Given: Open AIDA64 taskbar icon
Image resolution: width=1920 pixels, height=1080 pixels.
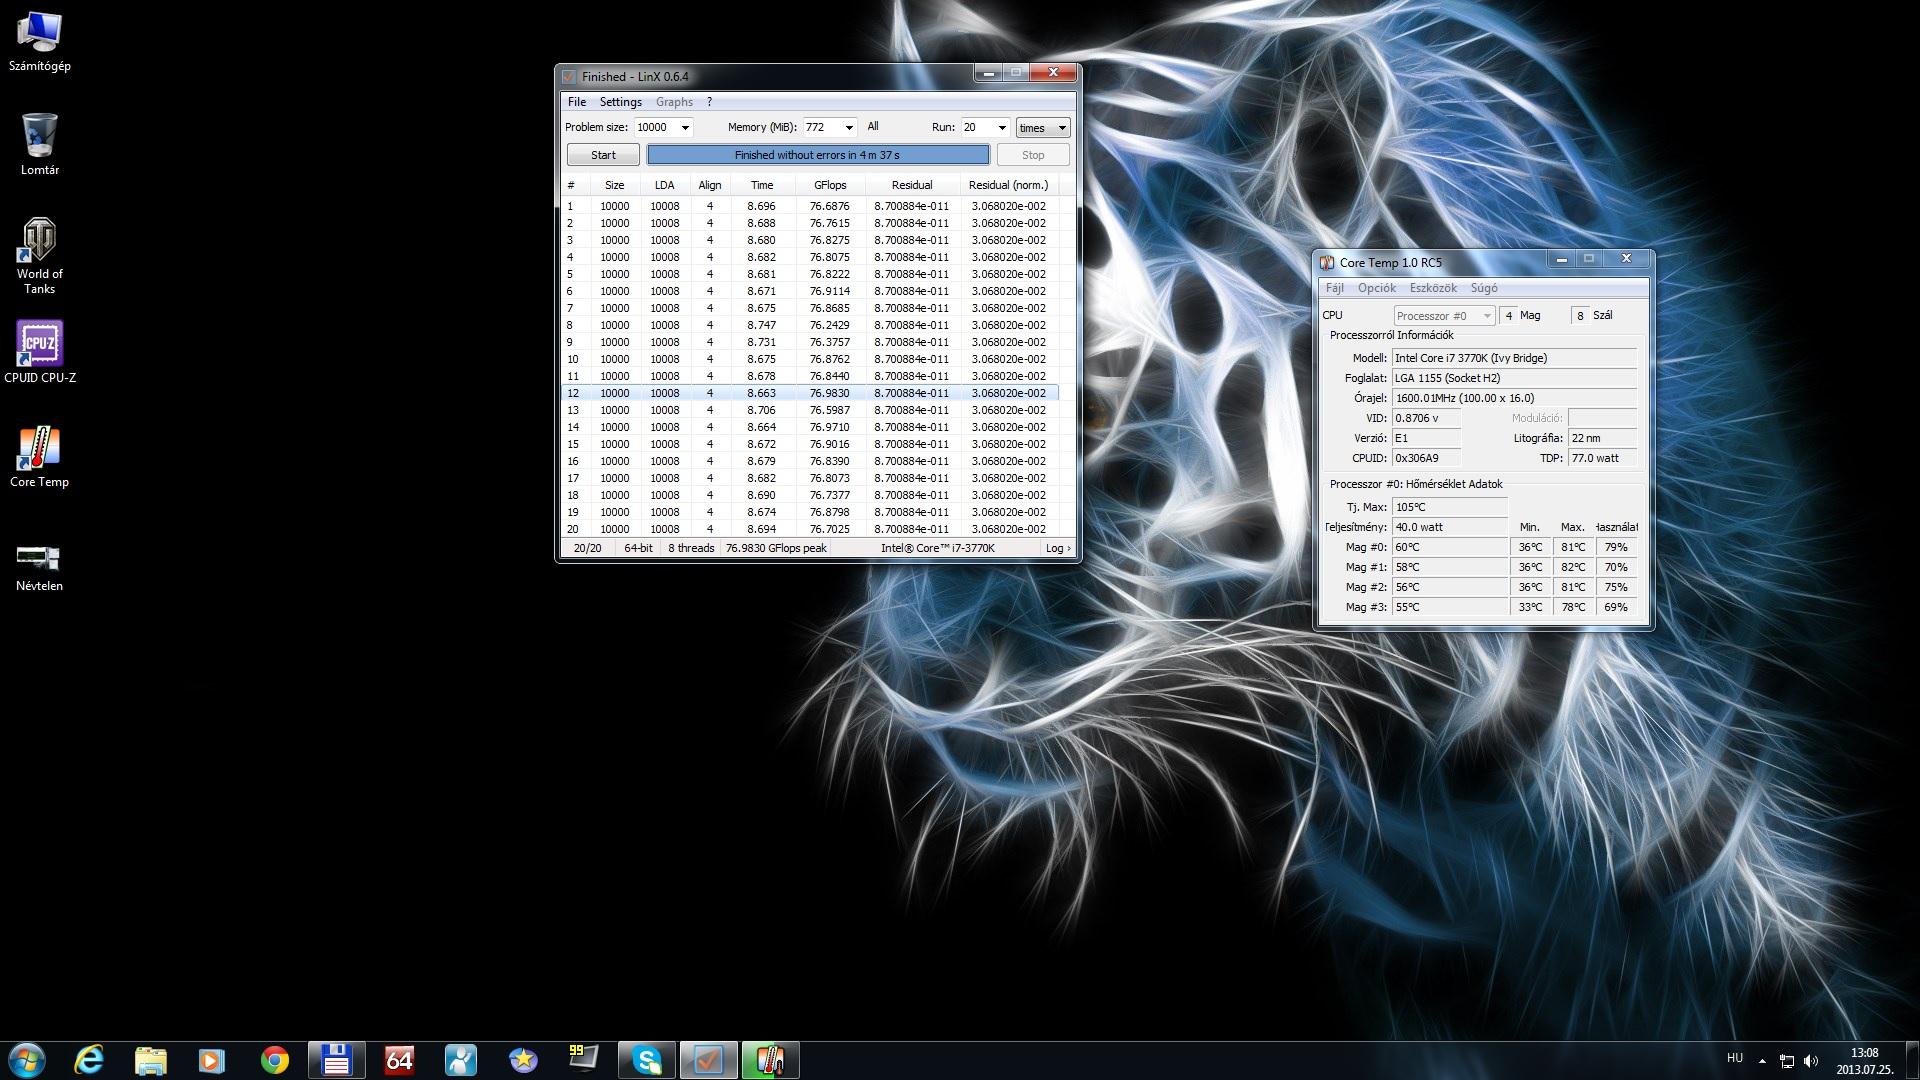Looking at the screenshot, I should pos(398,1060).
